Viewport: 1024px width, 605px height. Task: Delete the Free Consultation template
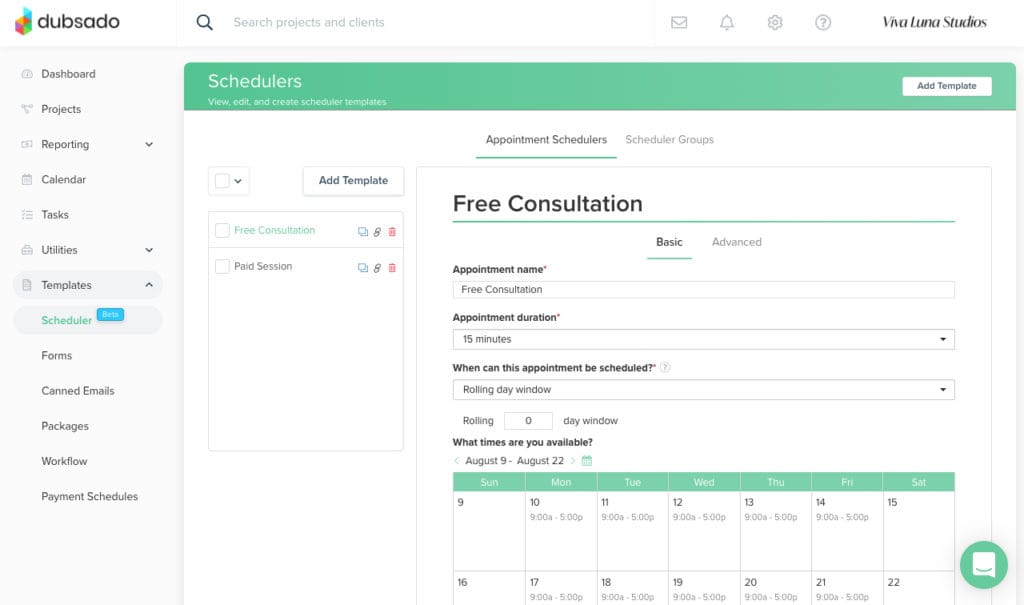pos(392,231)
